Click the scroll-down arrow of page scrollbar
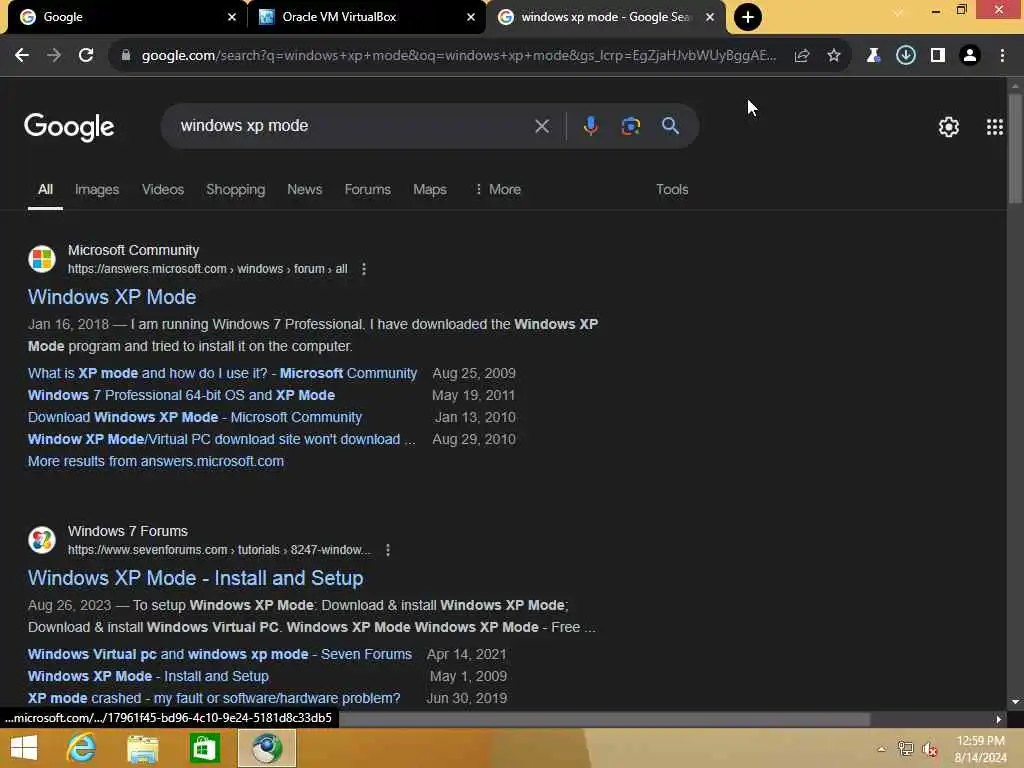The image size is (1024, 768). (x=1015, y=702)
